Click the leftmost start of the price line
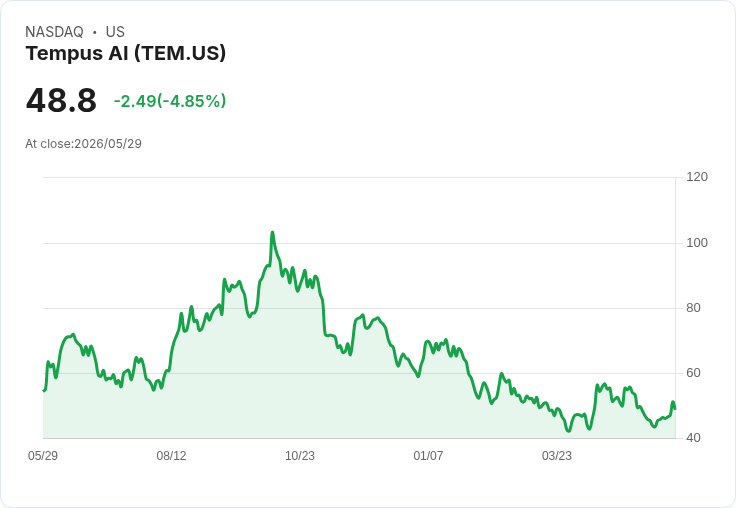 point(44,390)
